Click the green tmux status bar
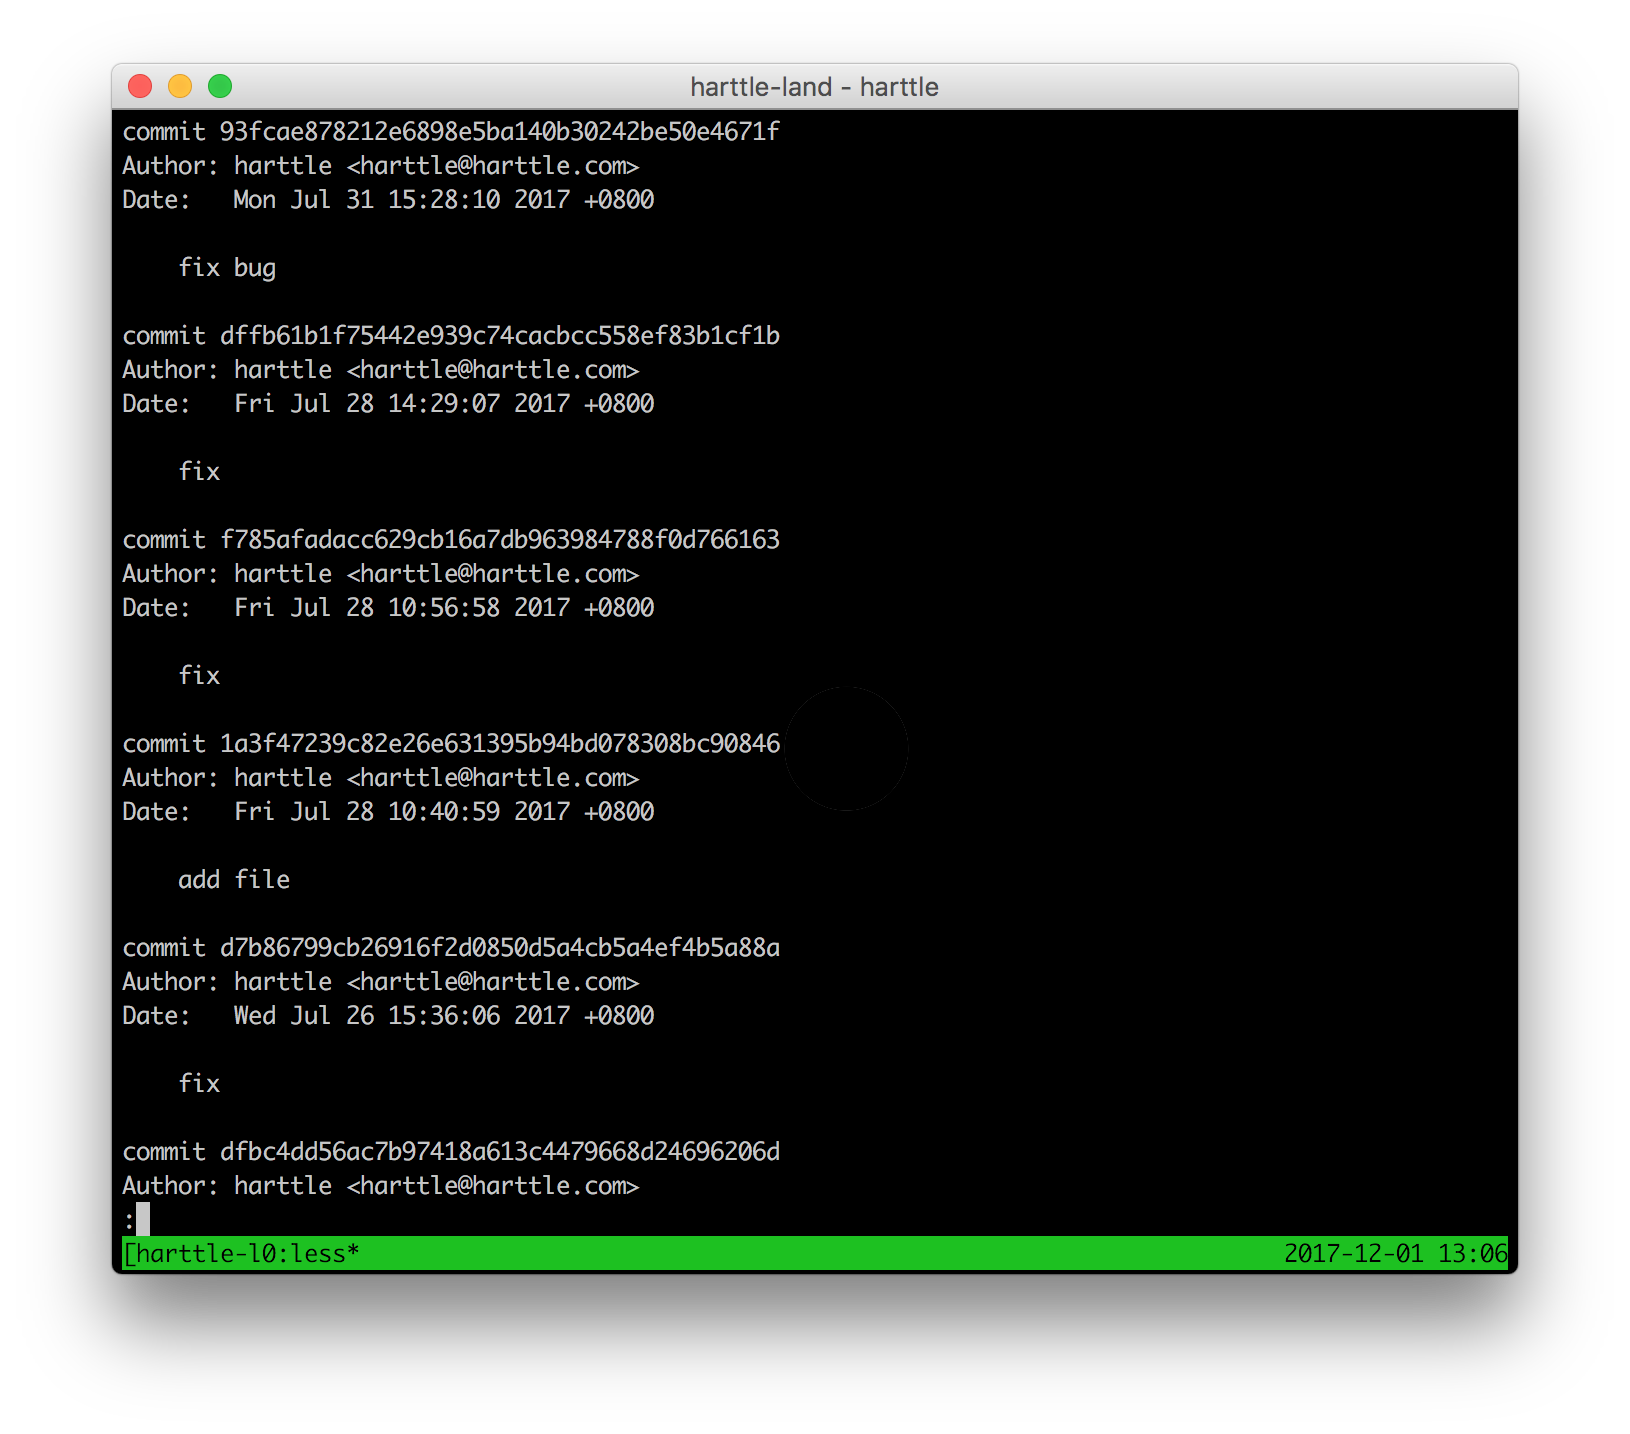1630x1434 pixels. pyautogui.click(x=800, y=1251)
